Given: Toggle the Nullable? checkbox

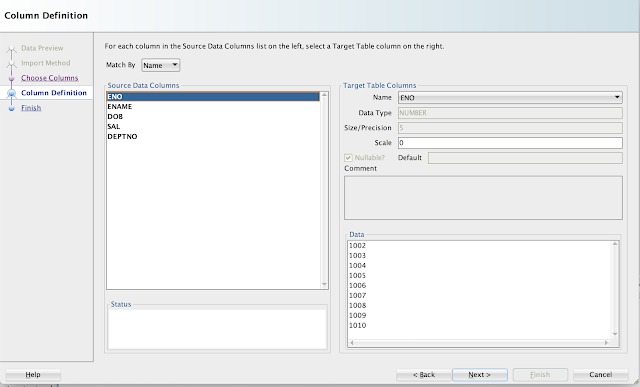Looking at the screenshot, I should [x=348, y=158].
